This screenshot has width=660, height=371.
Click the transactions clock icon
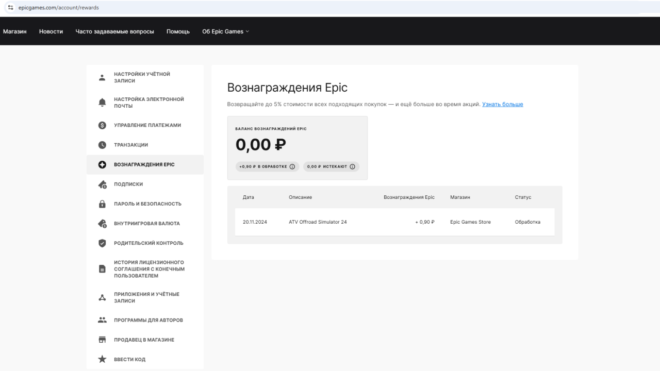(x=102, y=145)
